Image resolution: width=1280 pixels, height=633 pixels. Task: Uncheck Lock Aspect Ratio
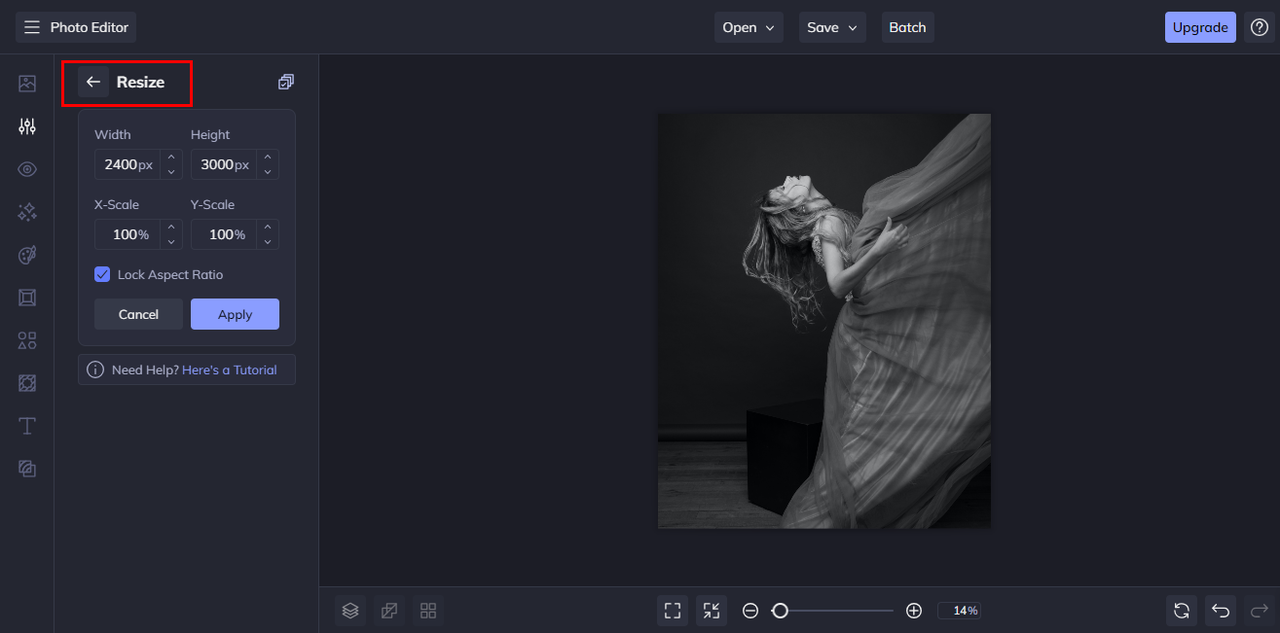(102, 274)
